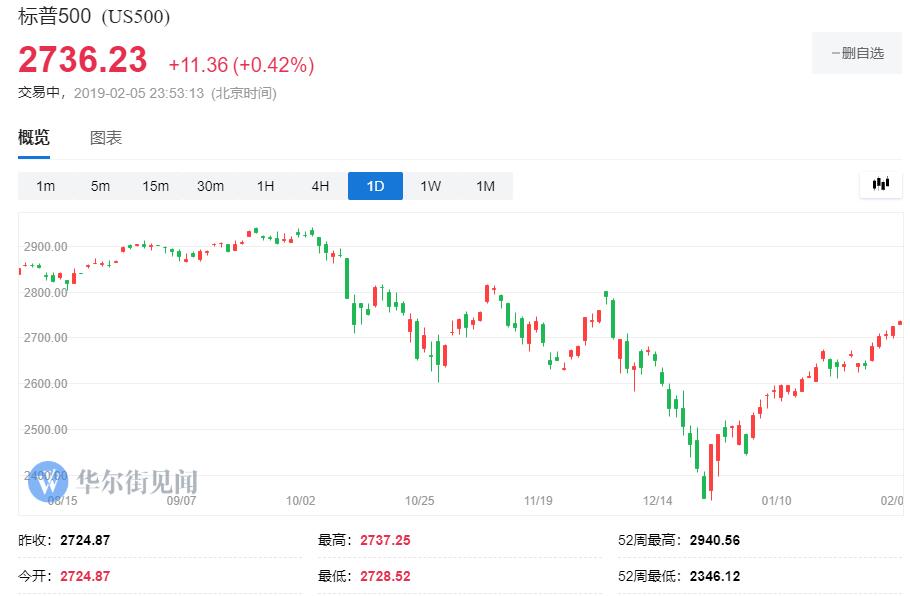Click the timestamp 2019-02-05 23:53:13
910x596 pixels.
click(x=139, y=93)
